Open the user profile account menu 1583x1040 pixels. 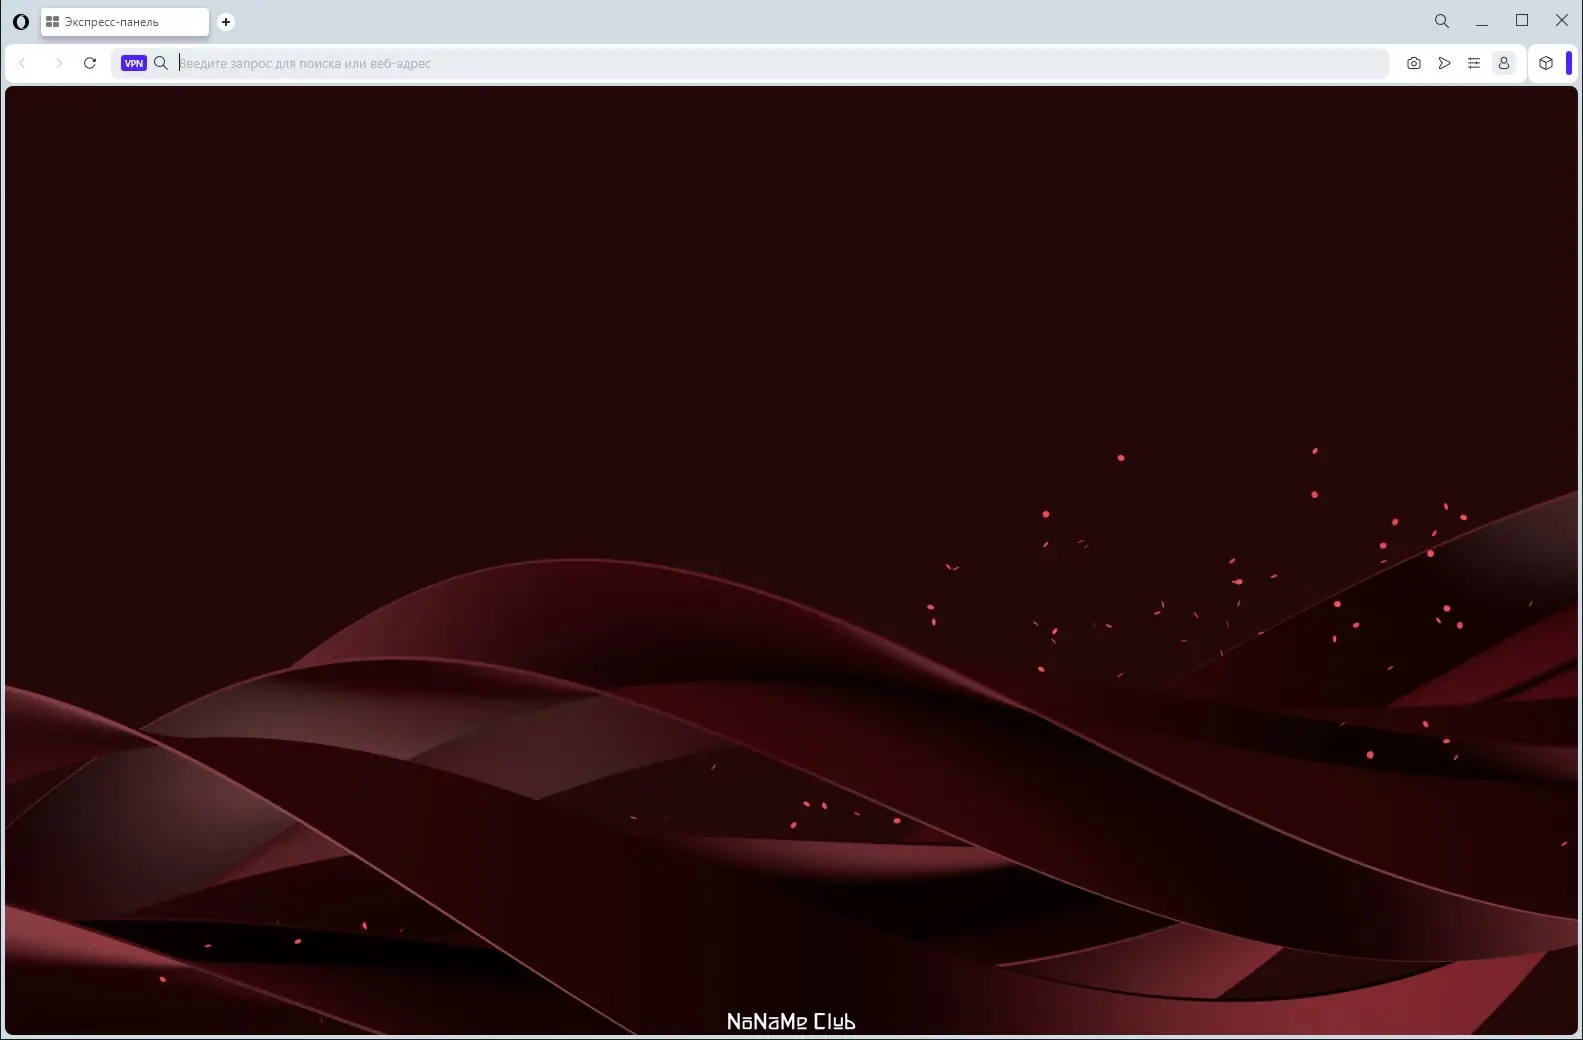coord(1504,63)
